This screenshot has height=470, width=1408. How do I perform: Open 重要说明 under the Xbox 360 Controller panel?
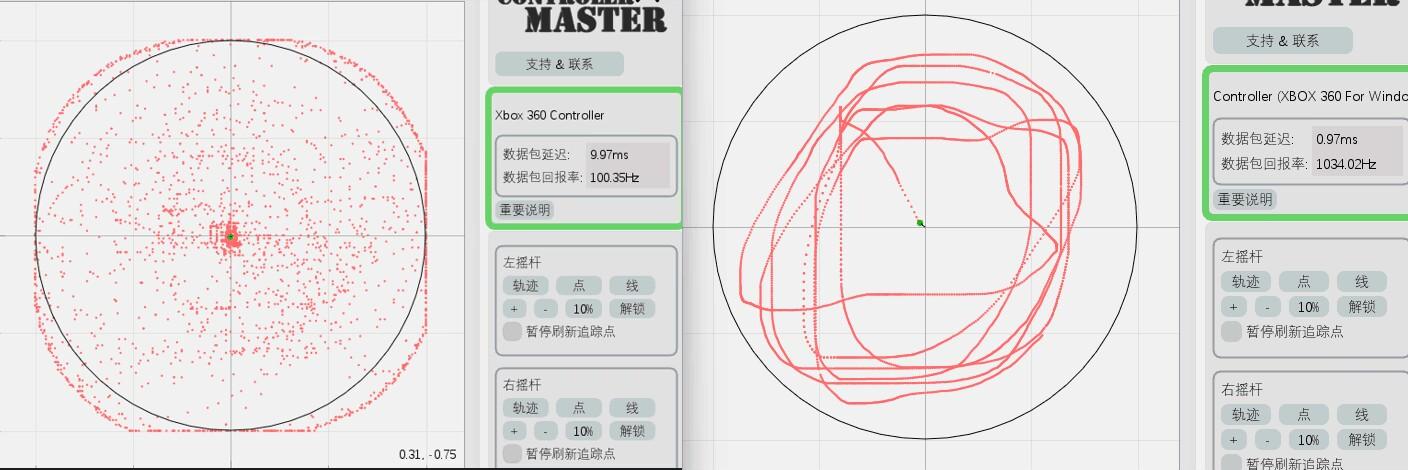point(525,210)
